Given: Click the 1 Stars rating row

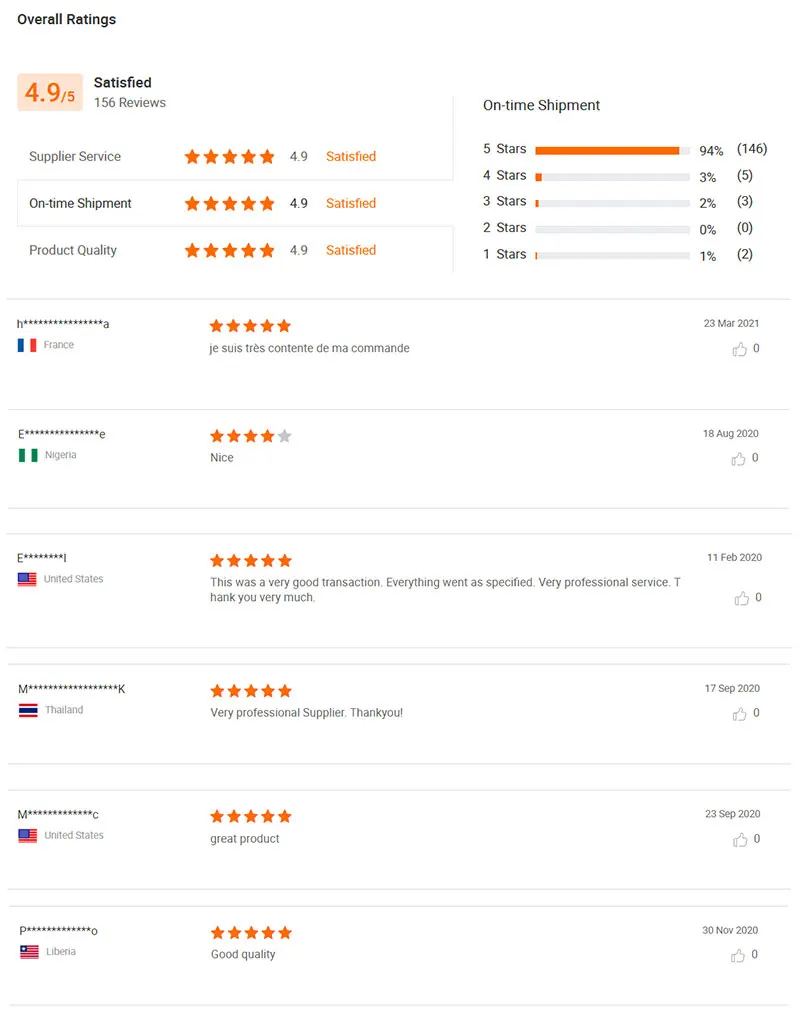Looking at the screenshot, I should click(612, 255).
